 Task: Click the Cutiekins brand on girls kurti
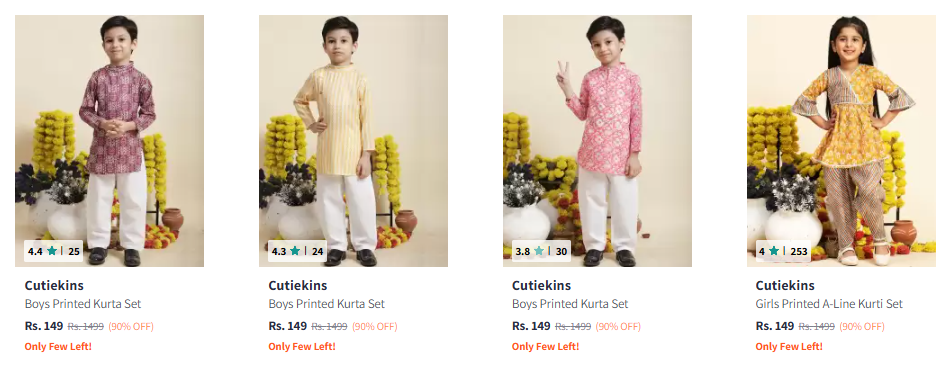785,285
